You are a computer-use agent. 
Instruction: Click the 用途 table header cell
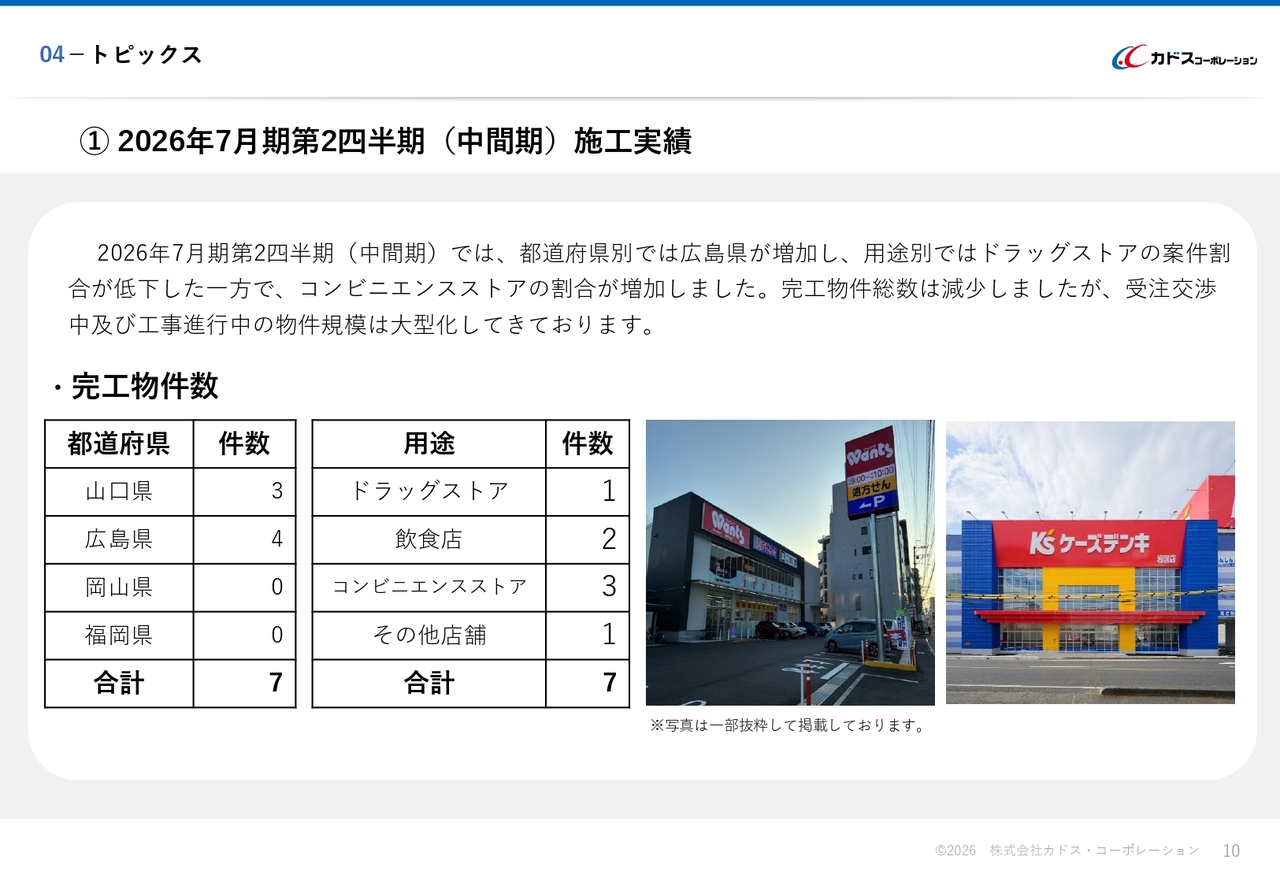(x=429, y=444)
